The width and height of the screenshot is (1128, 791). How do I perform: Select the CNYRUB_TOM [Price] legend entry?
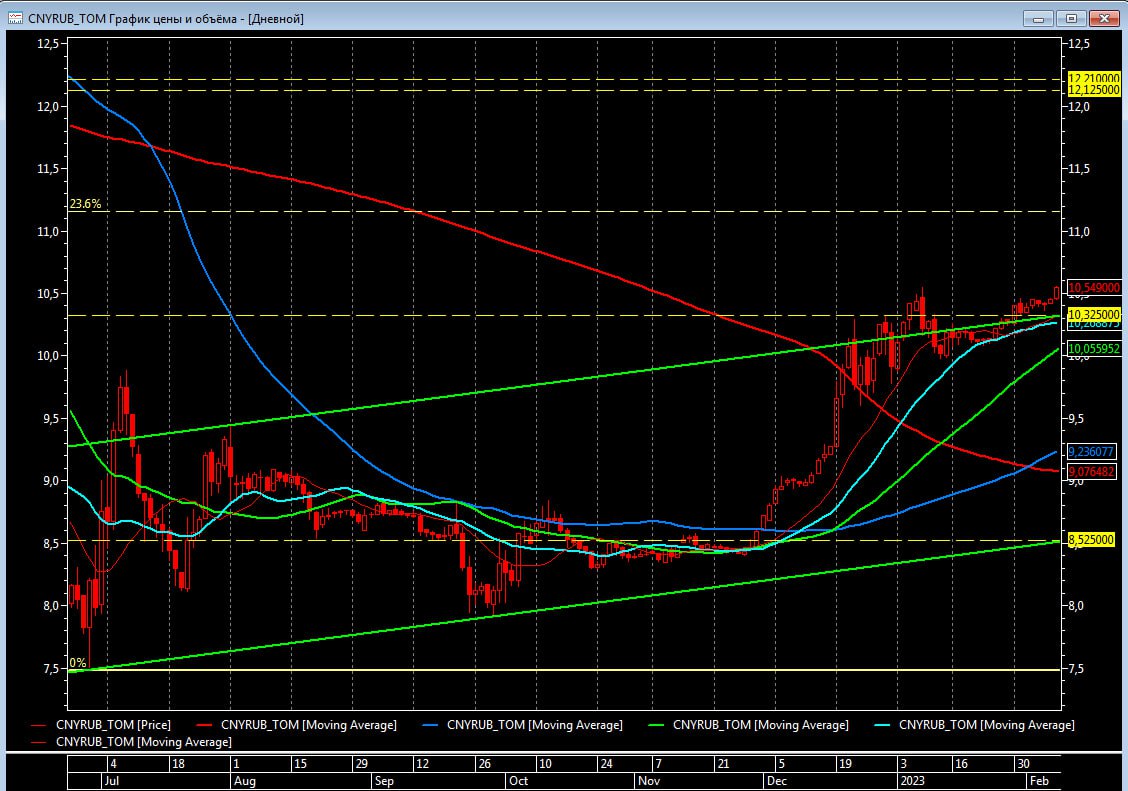tap(101, 725)
